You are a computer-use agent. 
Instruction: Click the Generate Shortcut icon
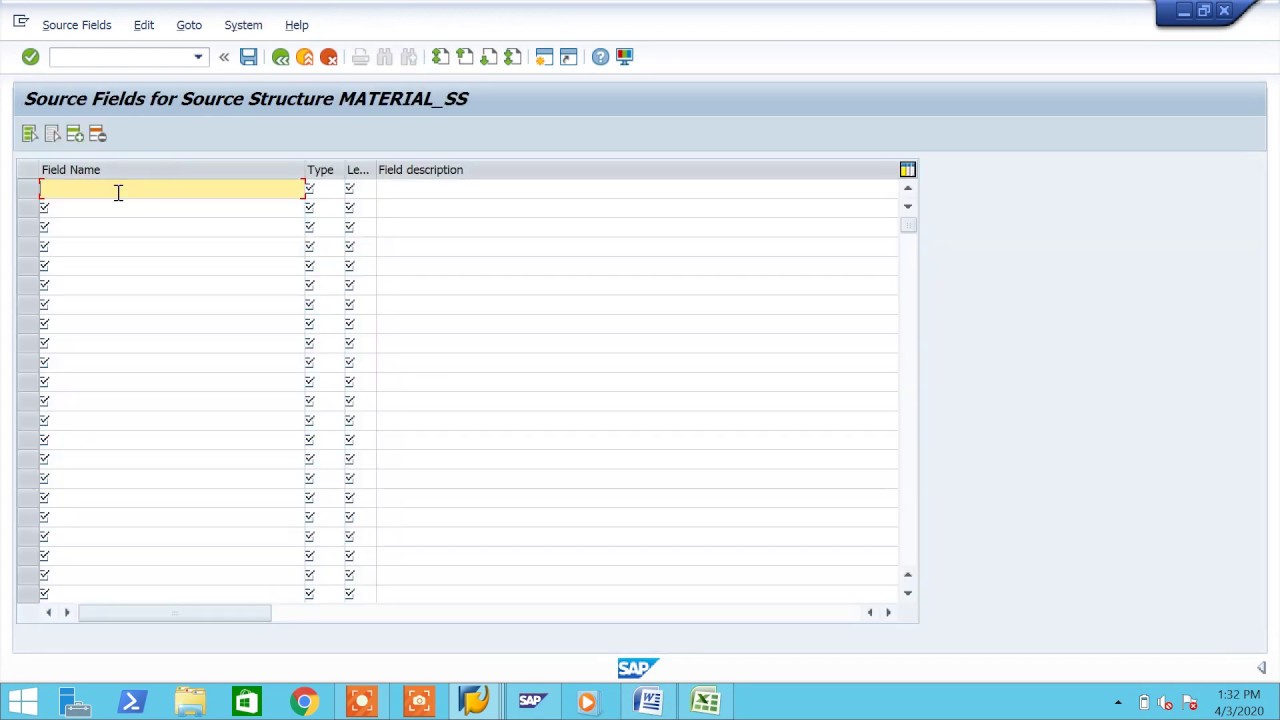pyautogui.click(x=568, y=57)
